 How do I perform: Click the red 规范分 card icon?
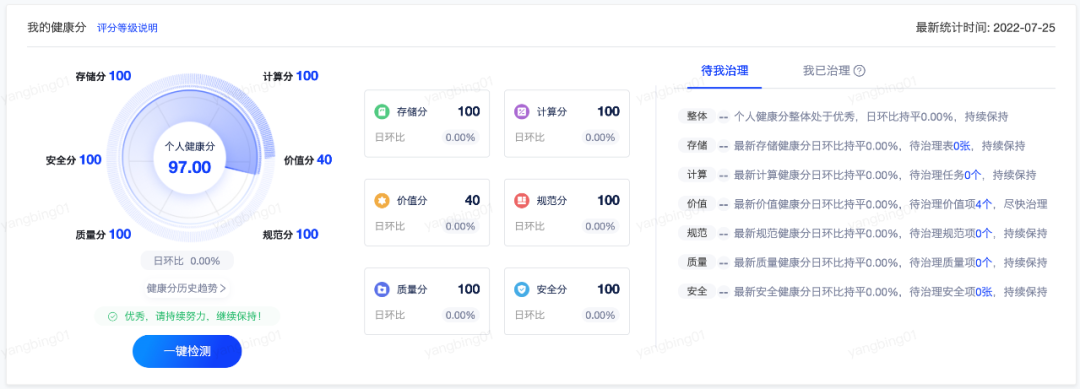point(522,200)
